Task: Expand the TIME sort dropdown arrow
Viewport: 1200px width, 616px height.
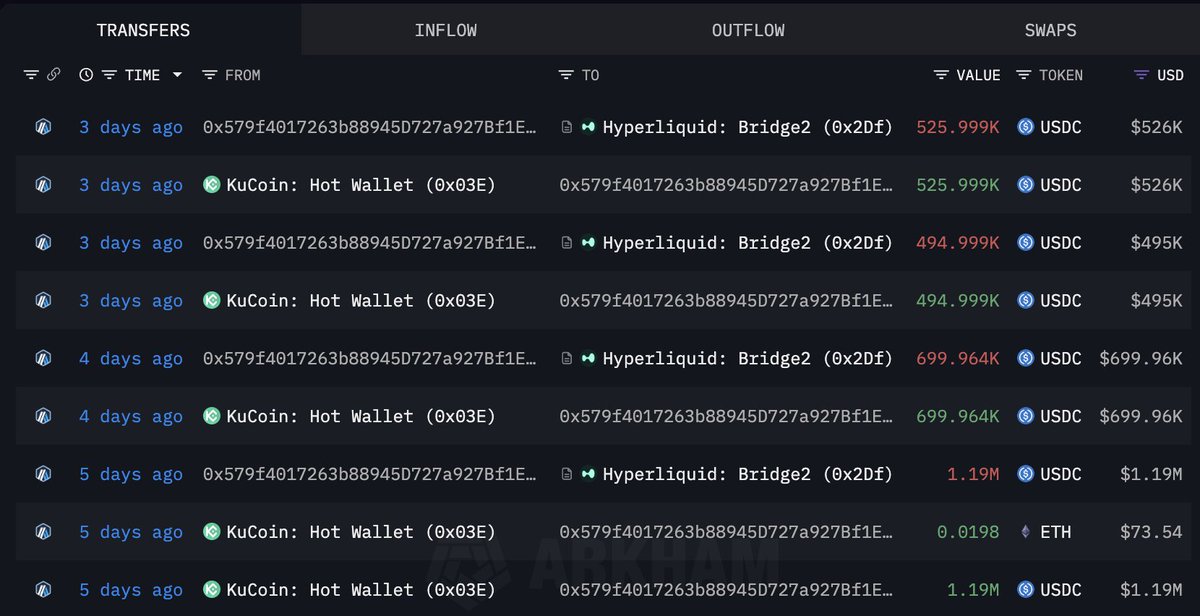Action: point(177,75)
